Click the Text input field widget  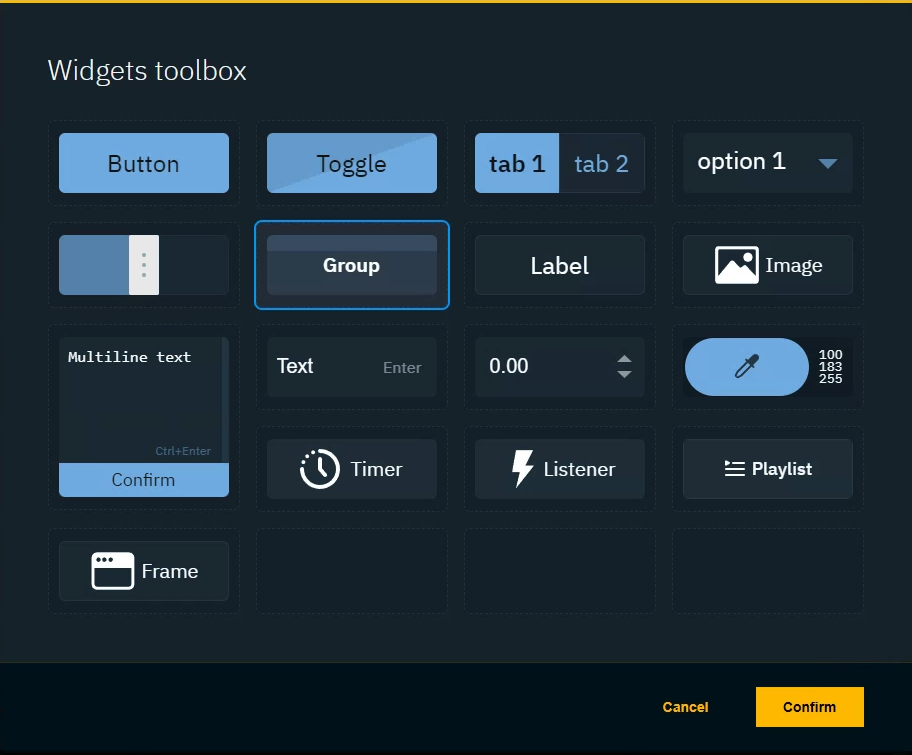[351, 367]
